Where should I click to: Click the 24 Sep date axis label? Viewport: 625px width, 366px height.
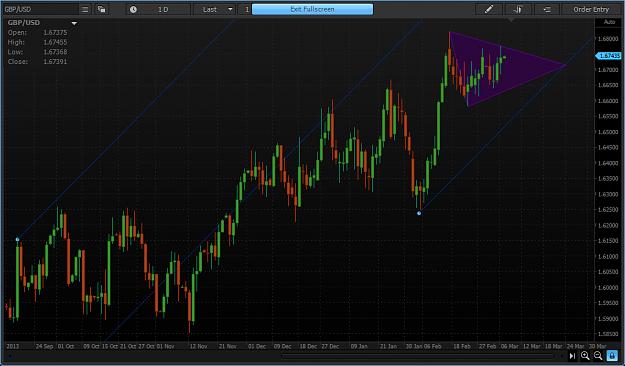44,346
